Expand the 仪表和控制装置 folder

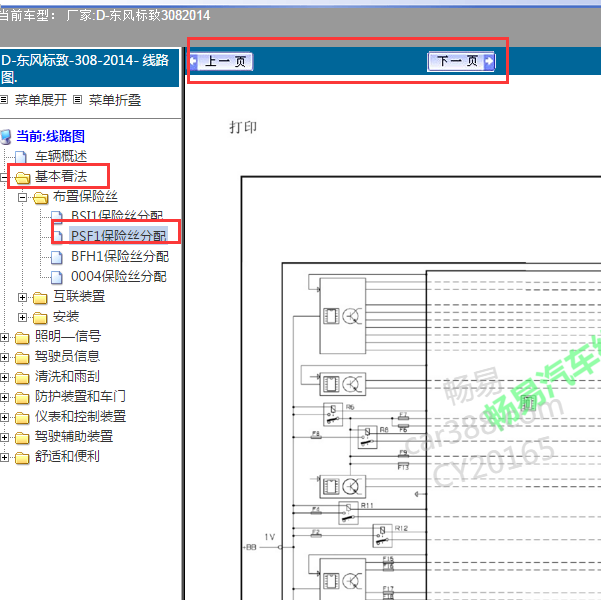point(5,417)
